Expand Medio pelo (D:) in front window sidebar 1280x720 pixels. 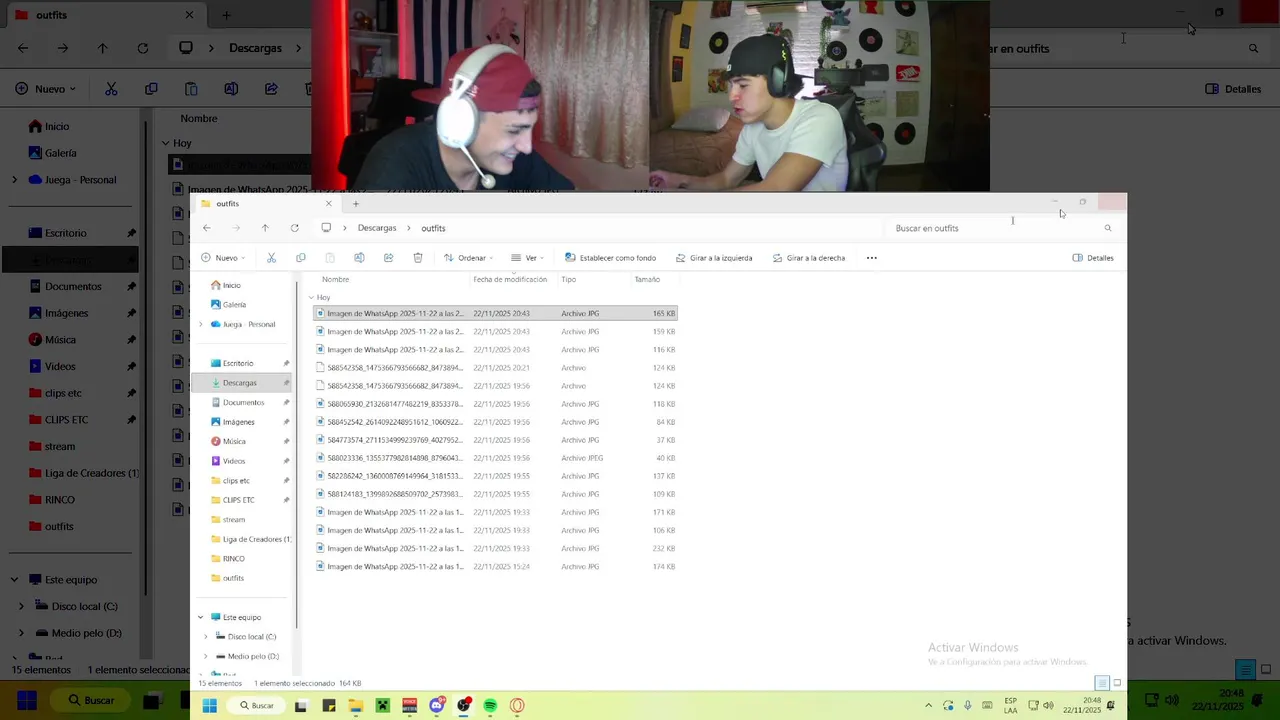pos(206,656)
